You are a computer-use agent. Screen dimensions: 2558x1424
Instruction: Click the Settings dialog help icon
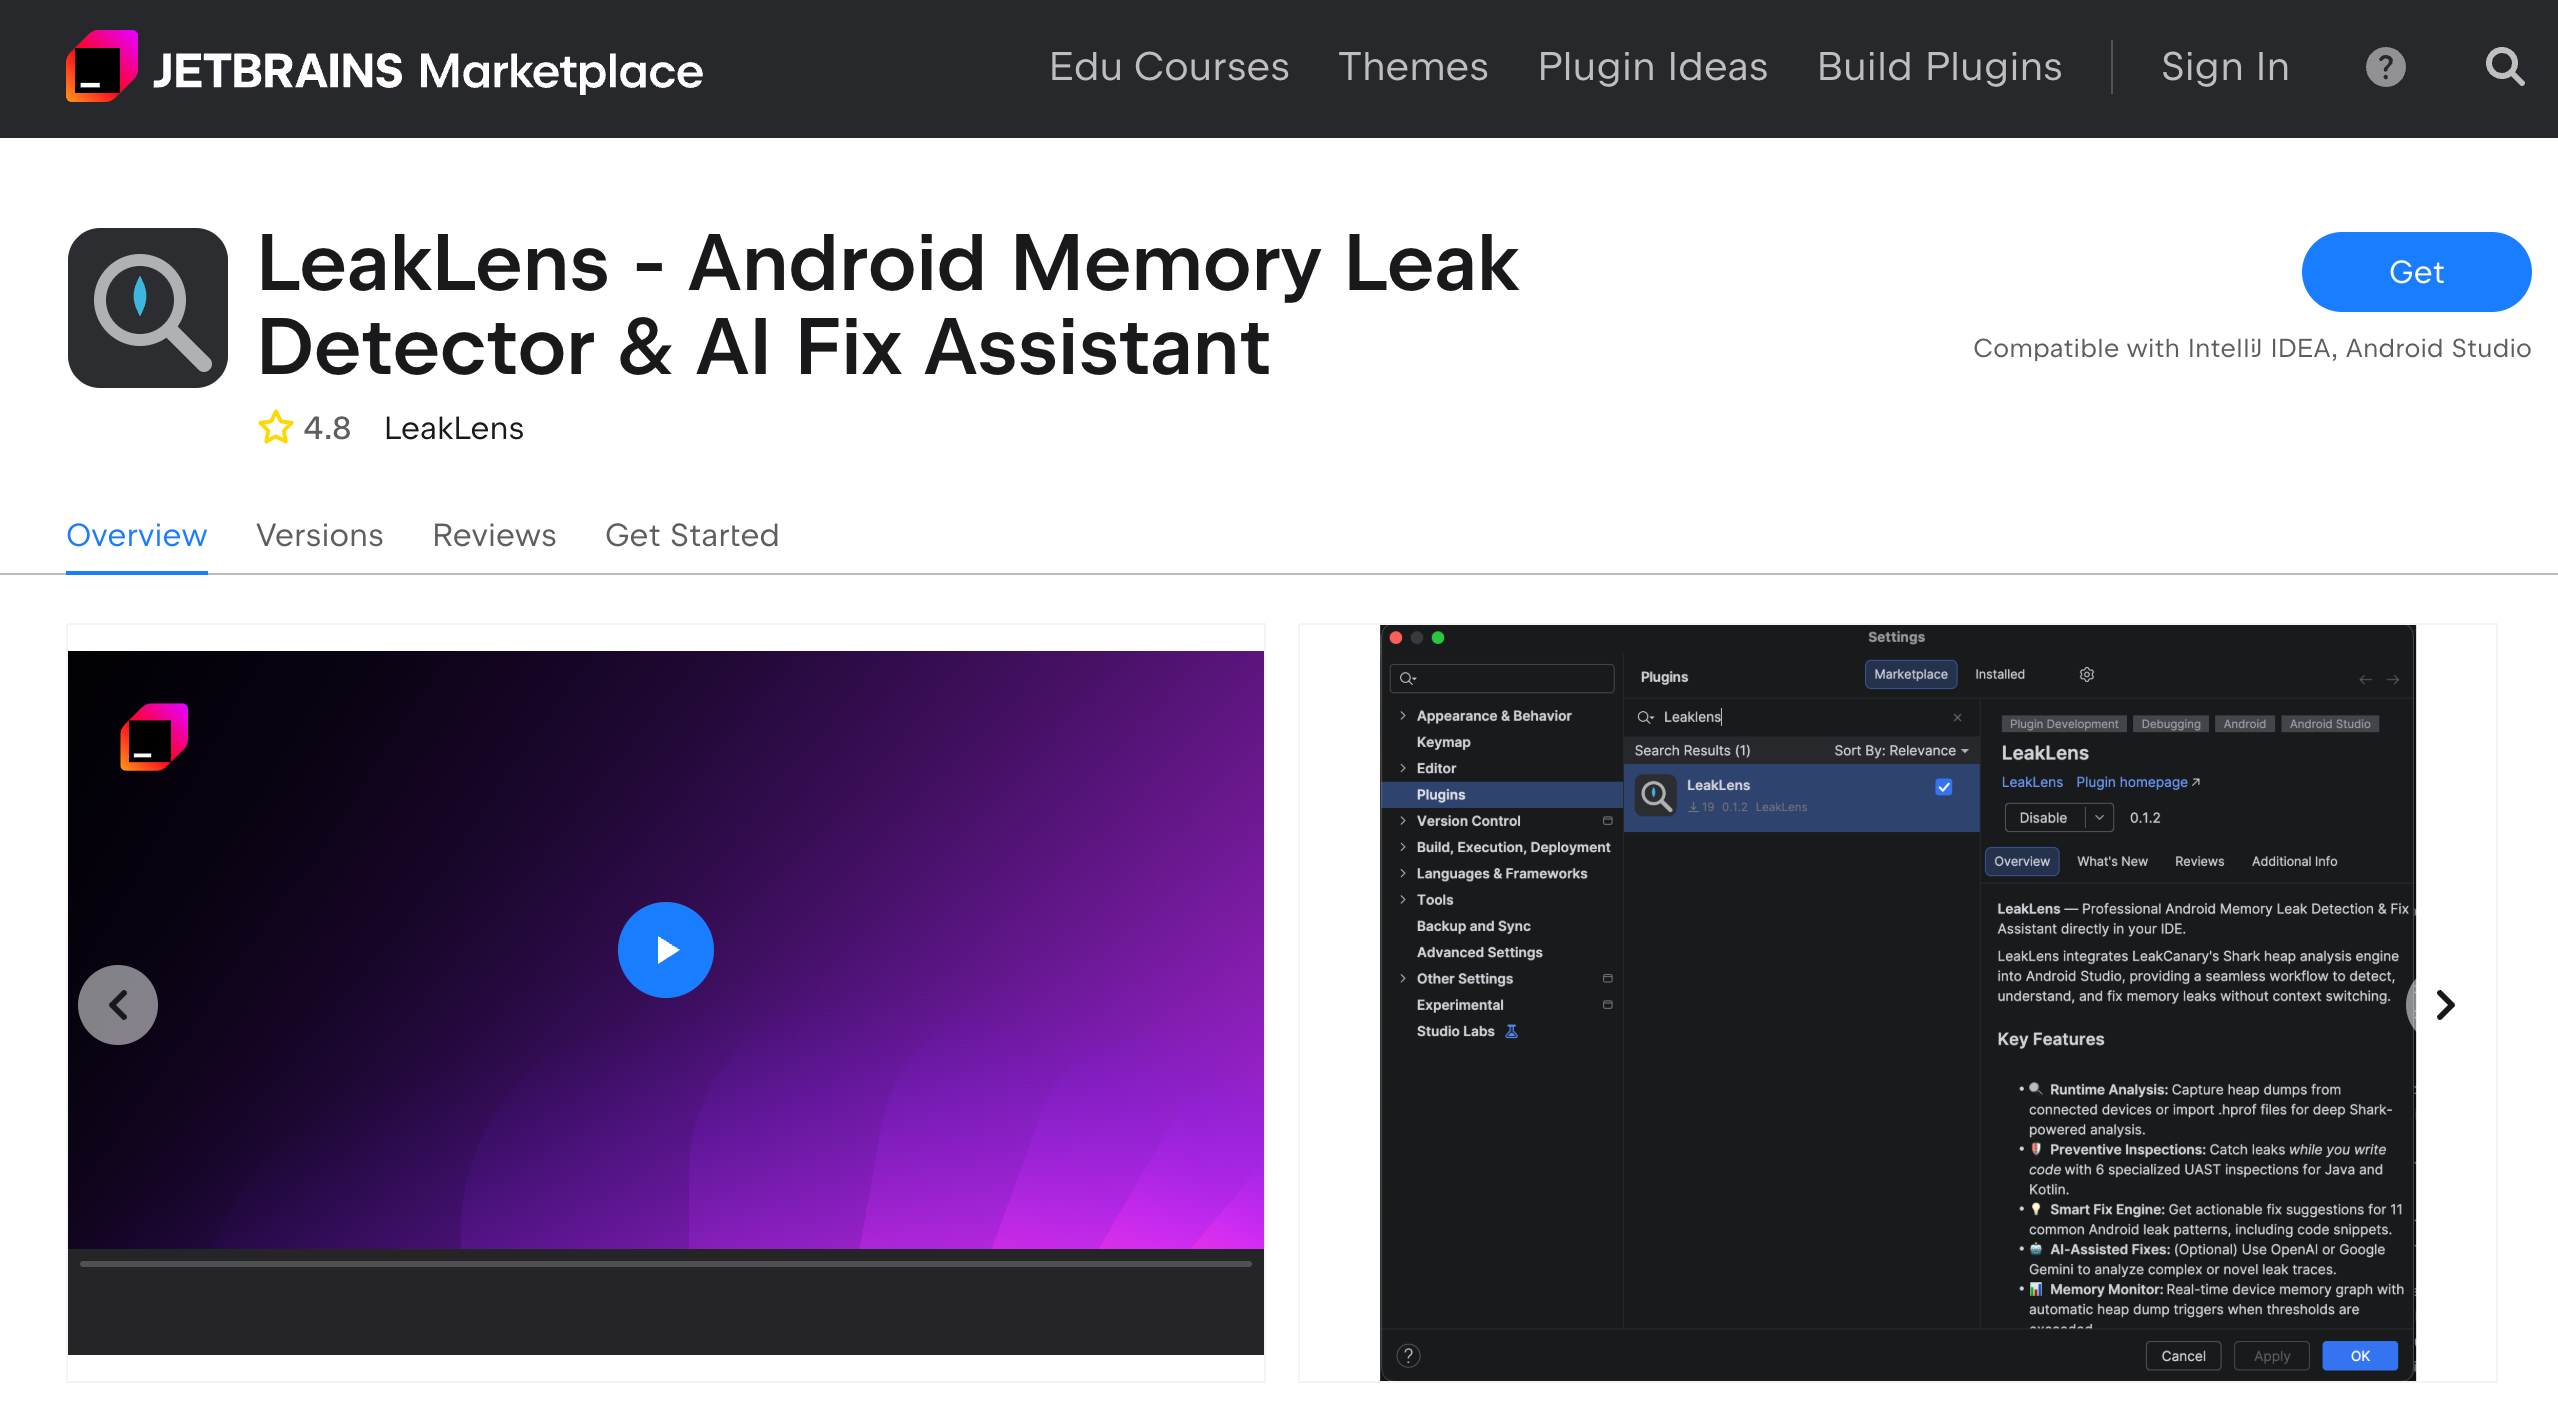click(x=1408, y=1355)
